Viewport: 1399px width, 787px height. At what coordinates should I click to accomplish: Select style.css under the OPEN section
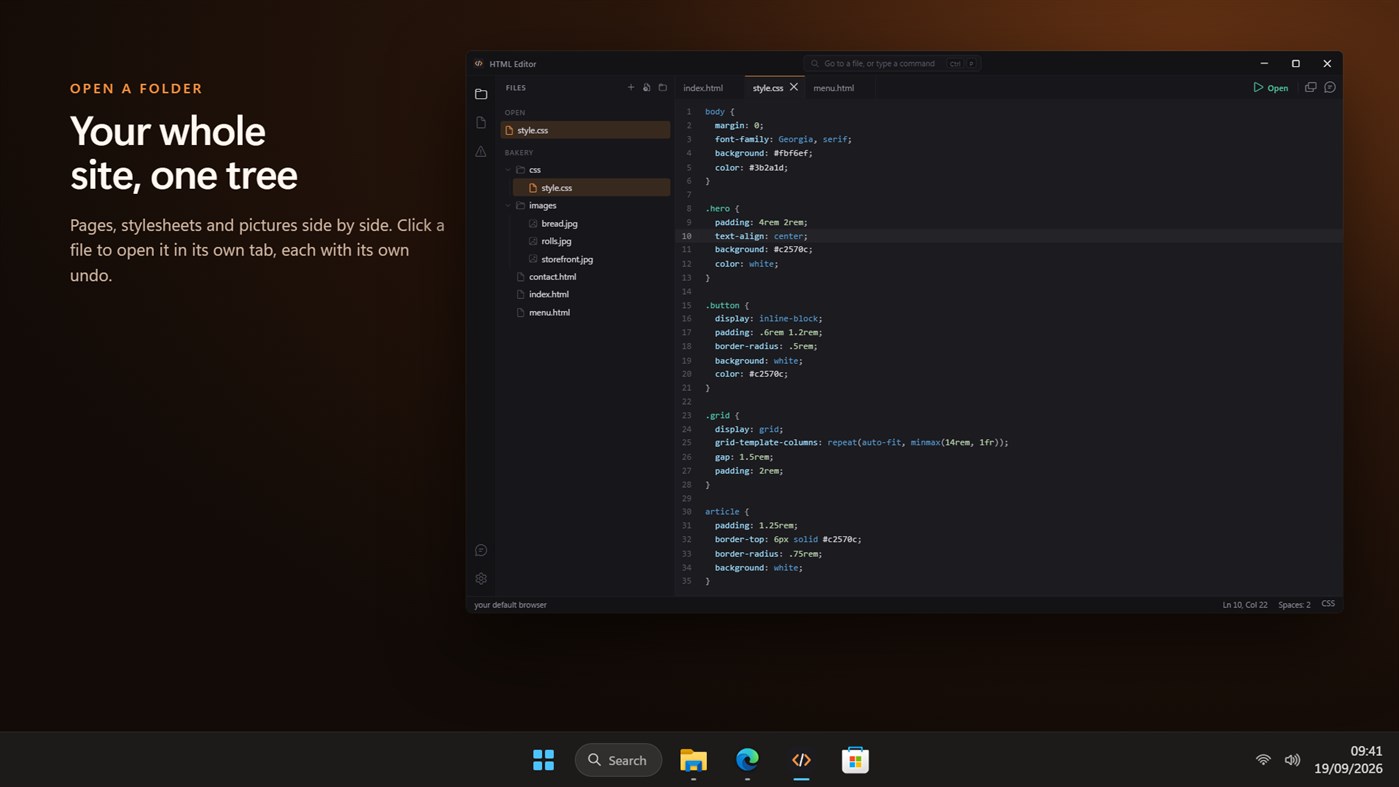pos(585,130)
